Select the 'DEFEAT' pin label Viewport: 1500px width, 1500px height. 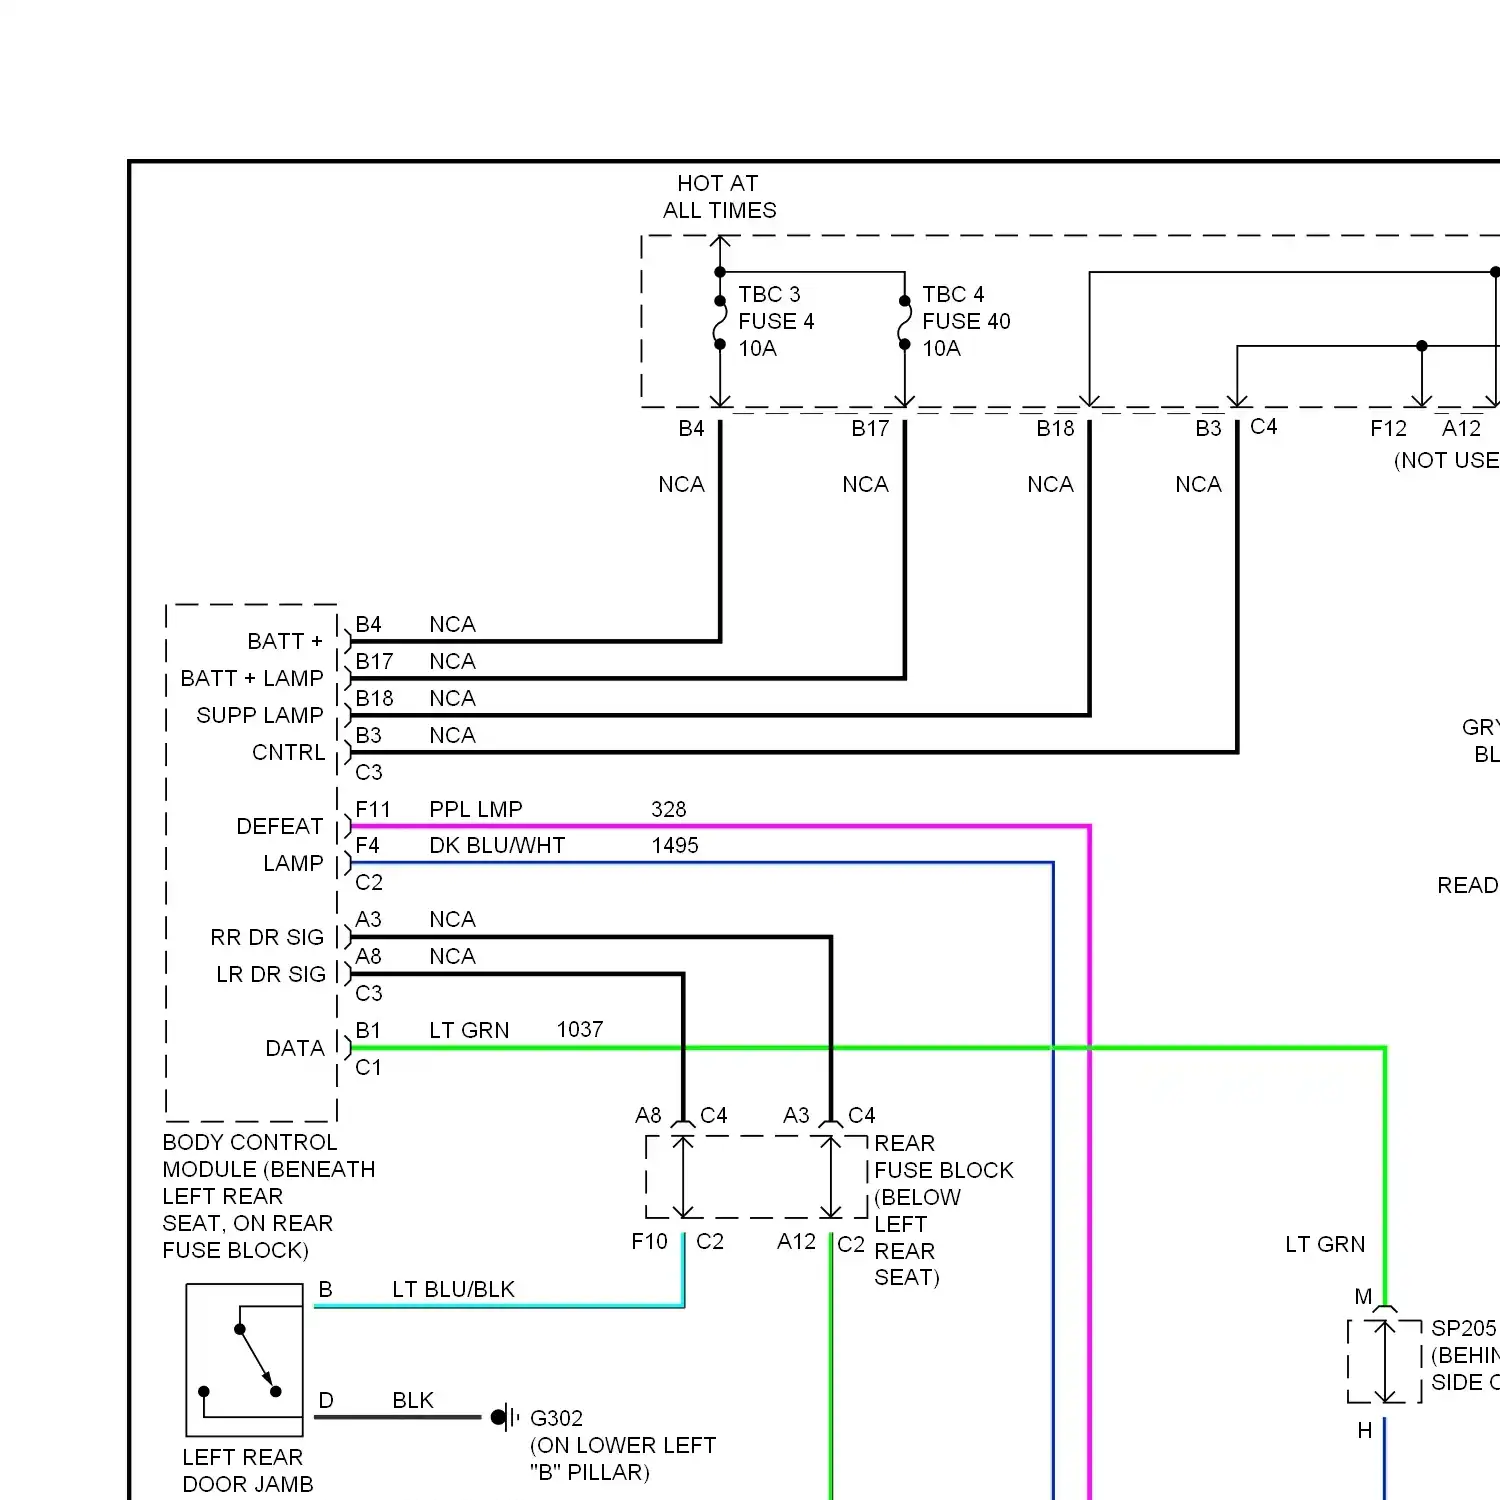click(x=280, y=826)
